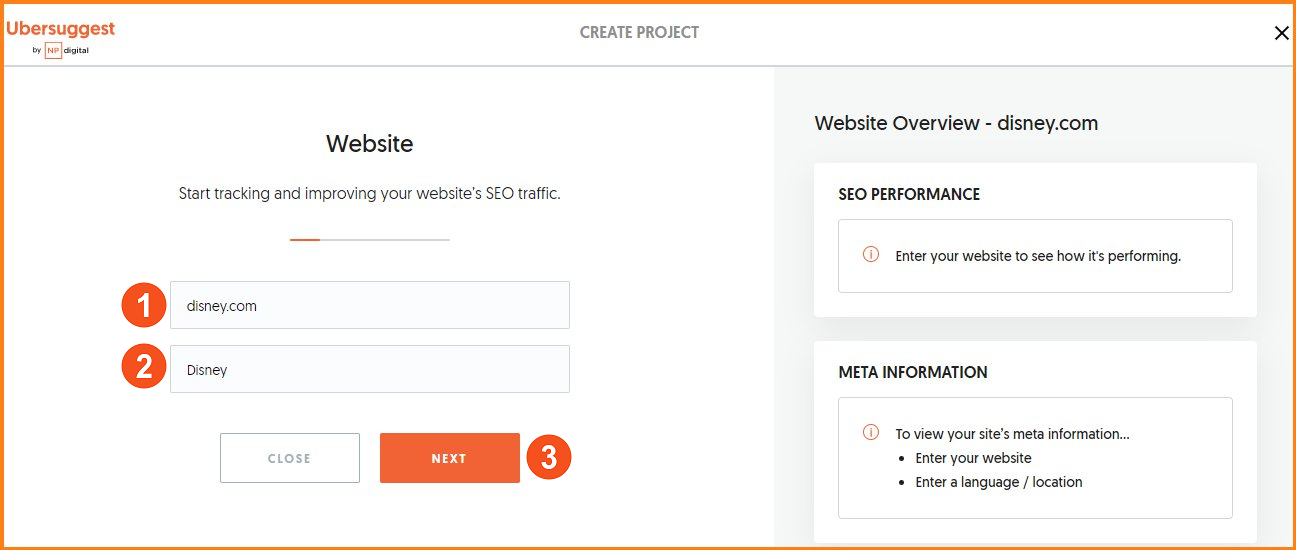Click the NP digital logo badge
Screen dimensions: 1296x550
[x=53, y=51]
